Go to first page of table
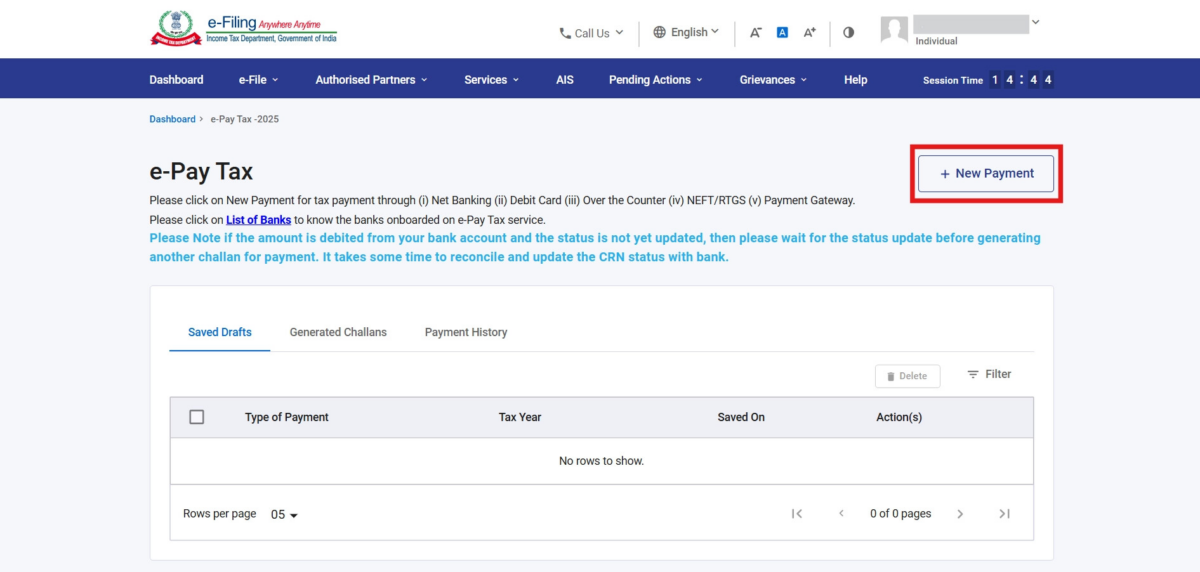Viewport: 1200px width, 572px height. 797,514
